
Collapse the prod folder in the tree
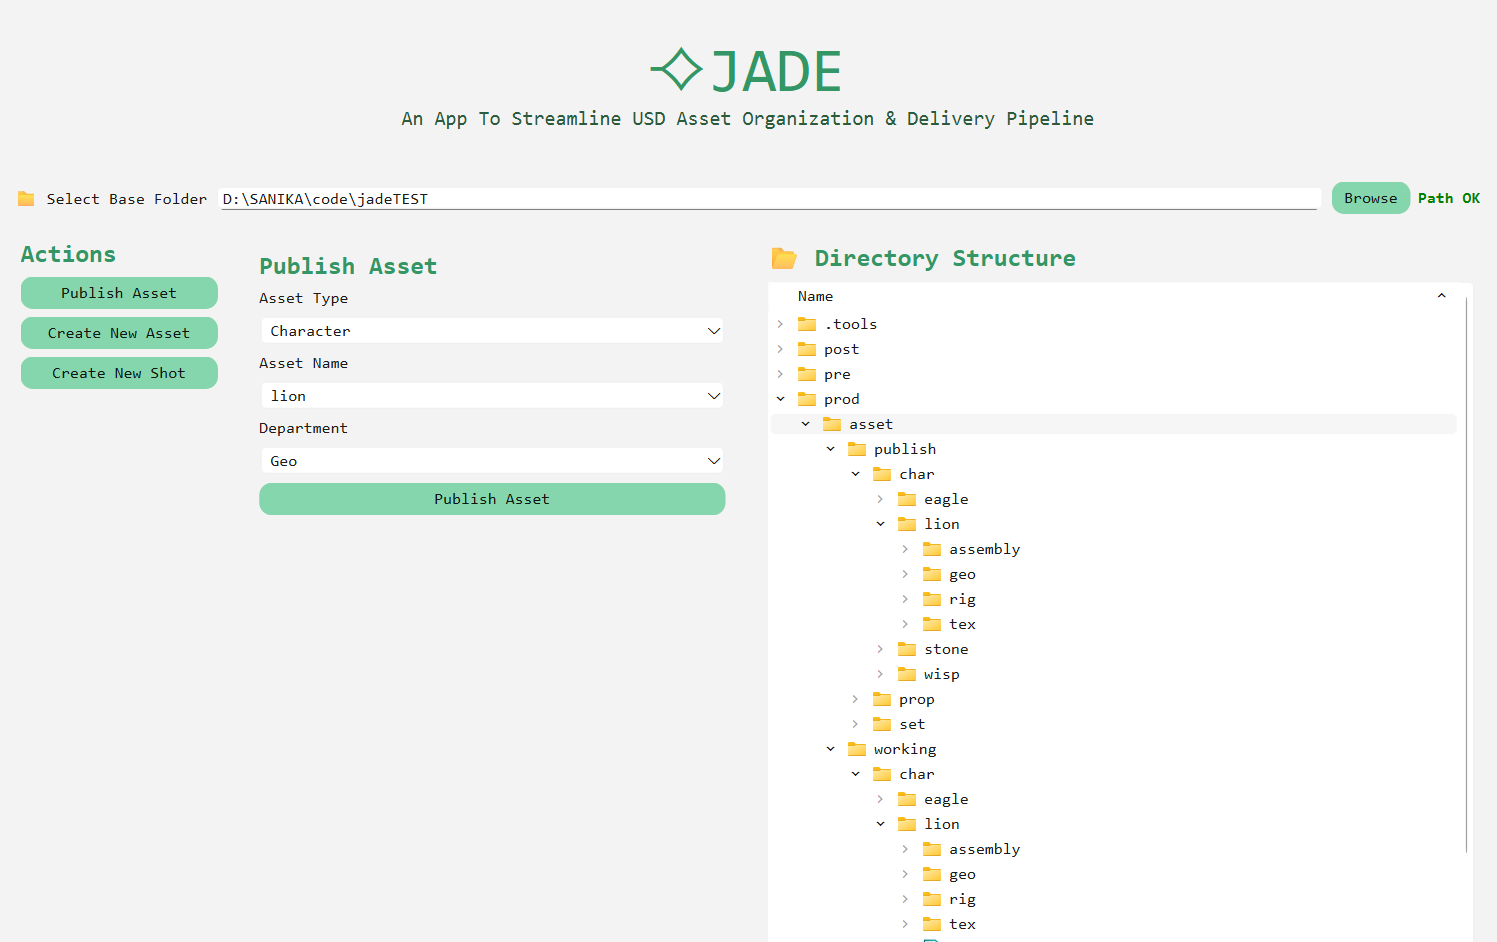click(x=781, y=399)
